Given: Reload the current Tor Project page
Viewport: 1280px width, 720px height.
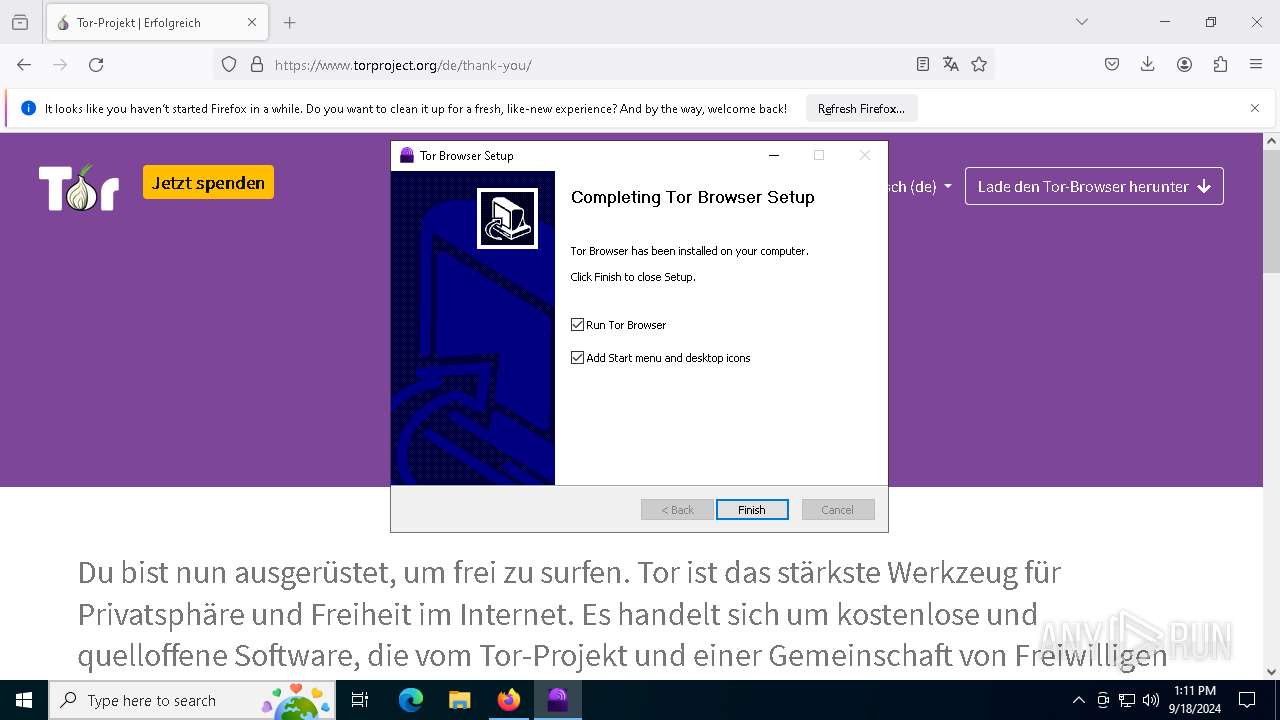Looking at the screenshot, I should pos(96,64).
